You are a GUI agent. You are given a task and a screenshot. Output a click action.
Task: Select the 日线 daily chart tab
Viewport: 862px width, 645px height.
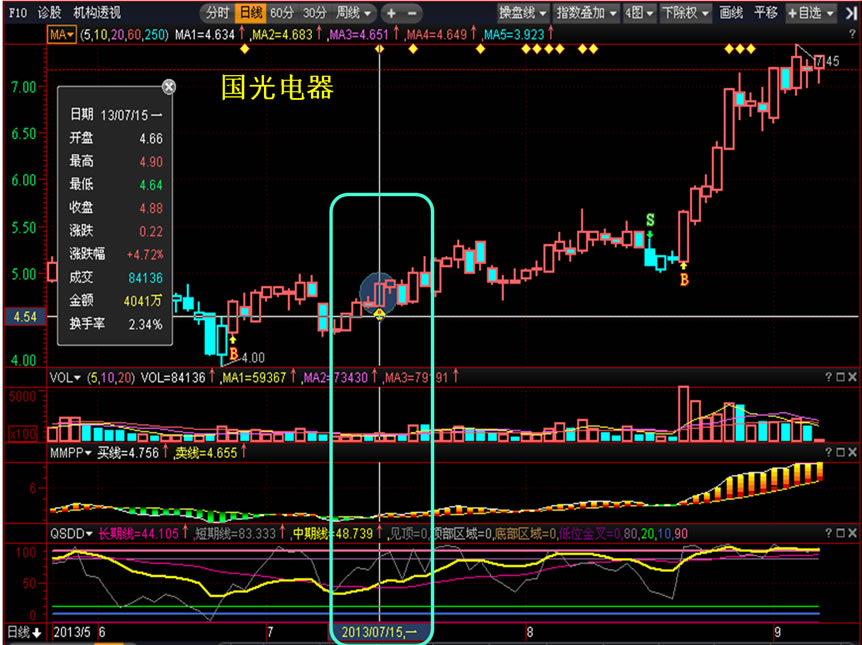pos(251,13)
